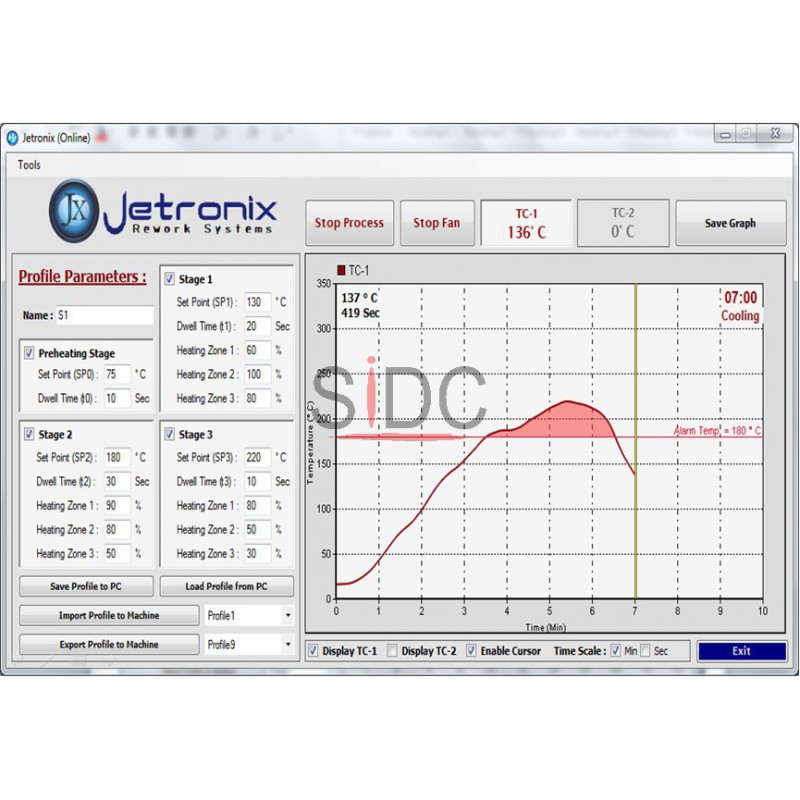Check the Sec time scale checkbox
Viewport: 800px width, 800px height.
point(645,651)
